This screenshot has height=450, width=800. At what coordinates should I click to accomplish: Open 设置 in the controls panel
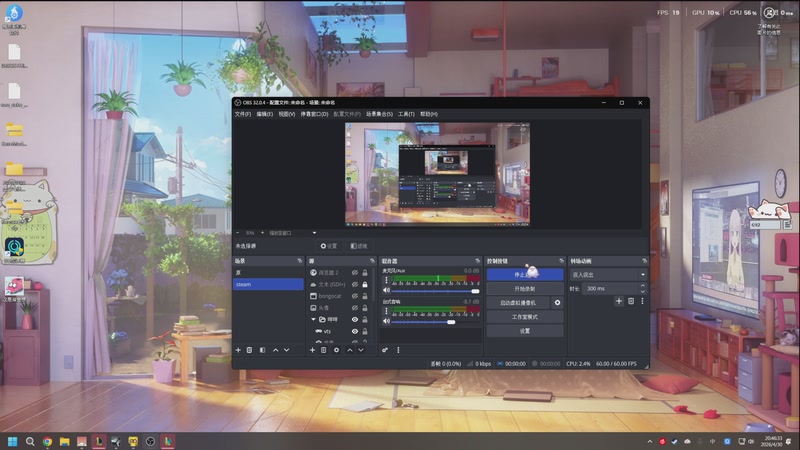(x=525, y=331)
